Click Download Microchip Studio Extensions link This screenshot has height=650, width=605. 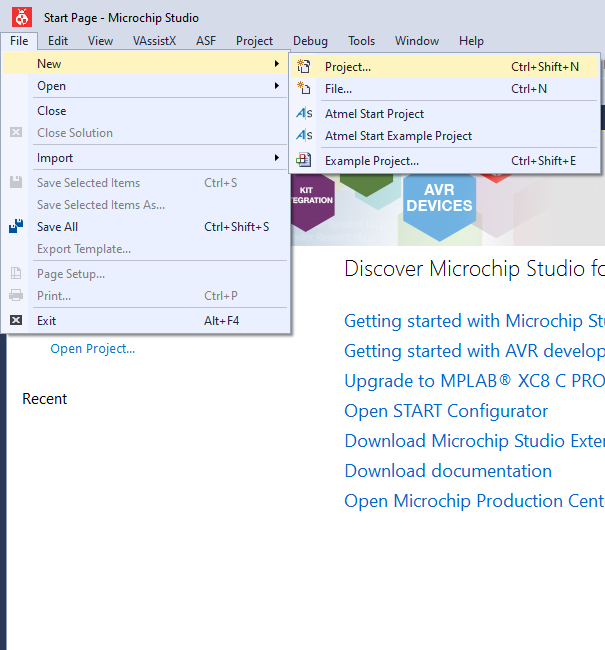pos(474,441)
